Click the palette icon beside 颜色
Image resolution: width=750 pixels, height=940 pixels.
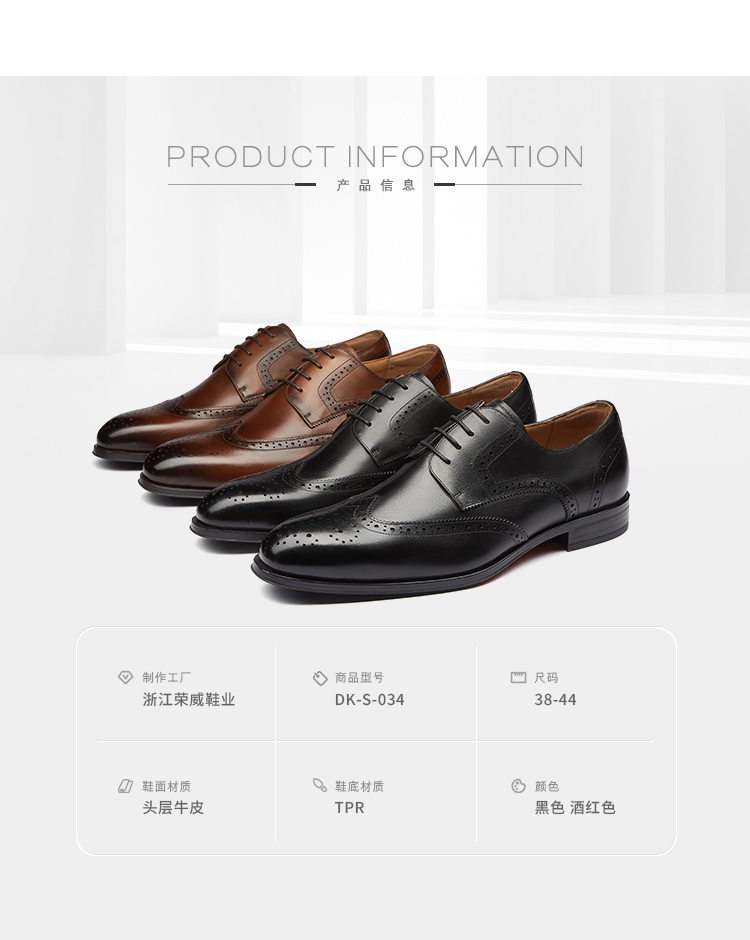click(519, 786)
